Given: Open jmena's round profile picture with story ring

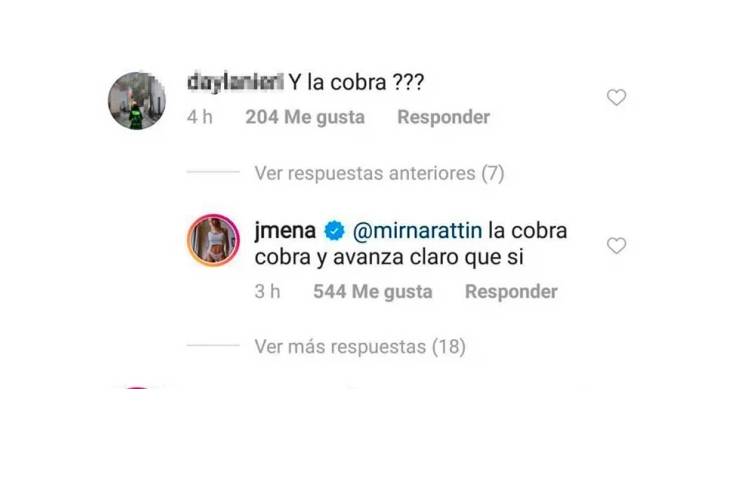Looking at the screenshot, I should [x=213, y=240].
